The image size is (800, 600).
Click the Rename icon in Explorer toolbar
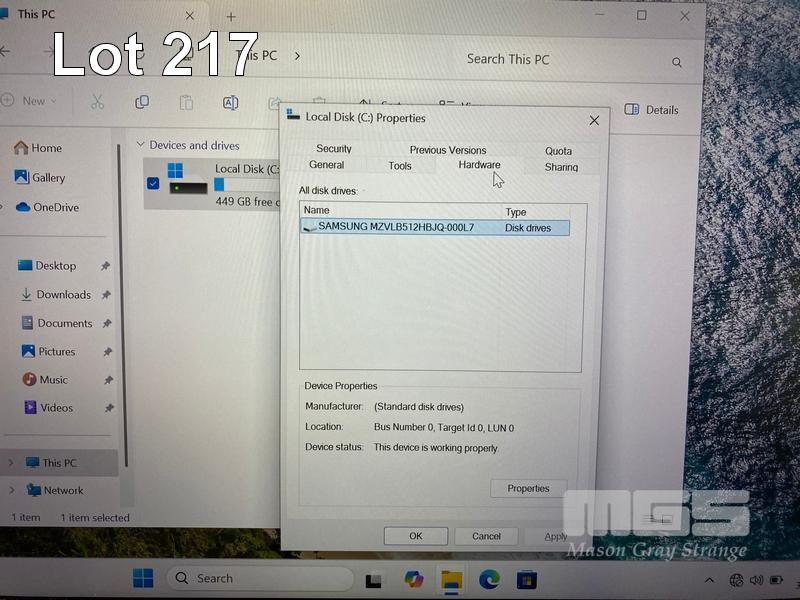tap(231, 103)
